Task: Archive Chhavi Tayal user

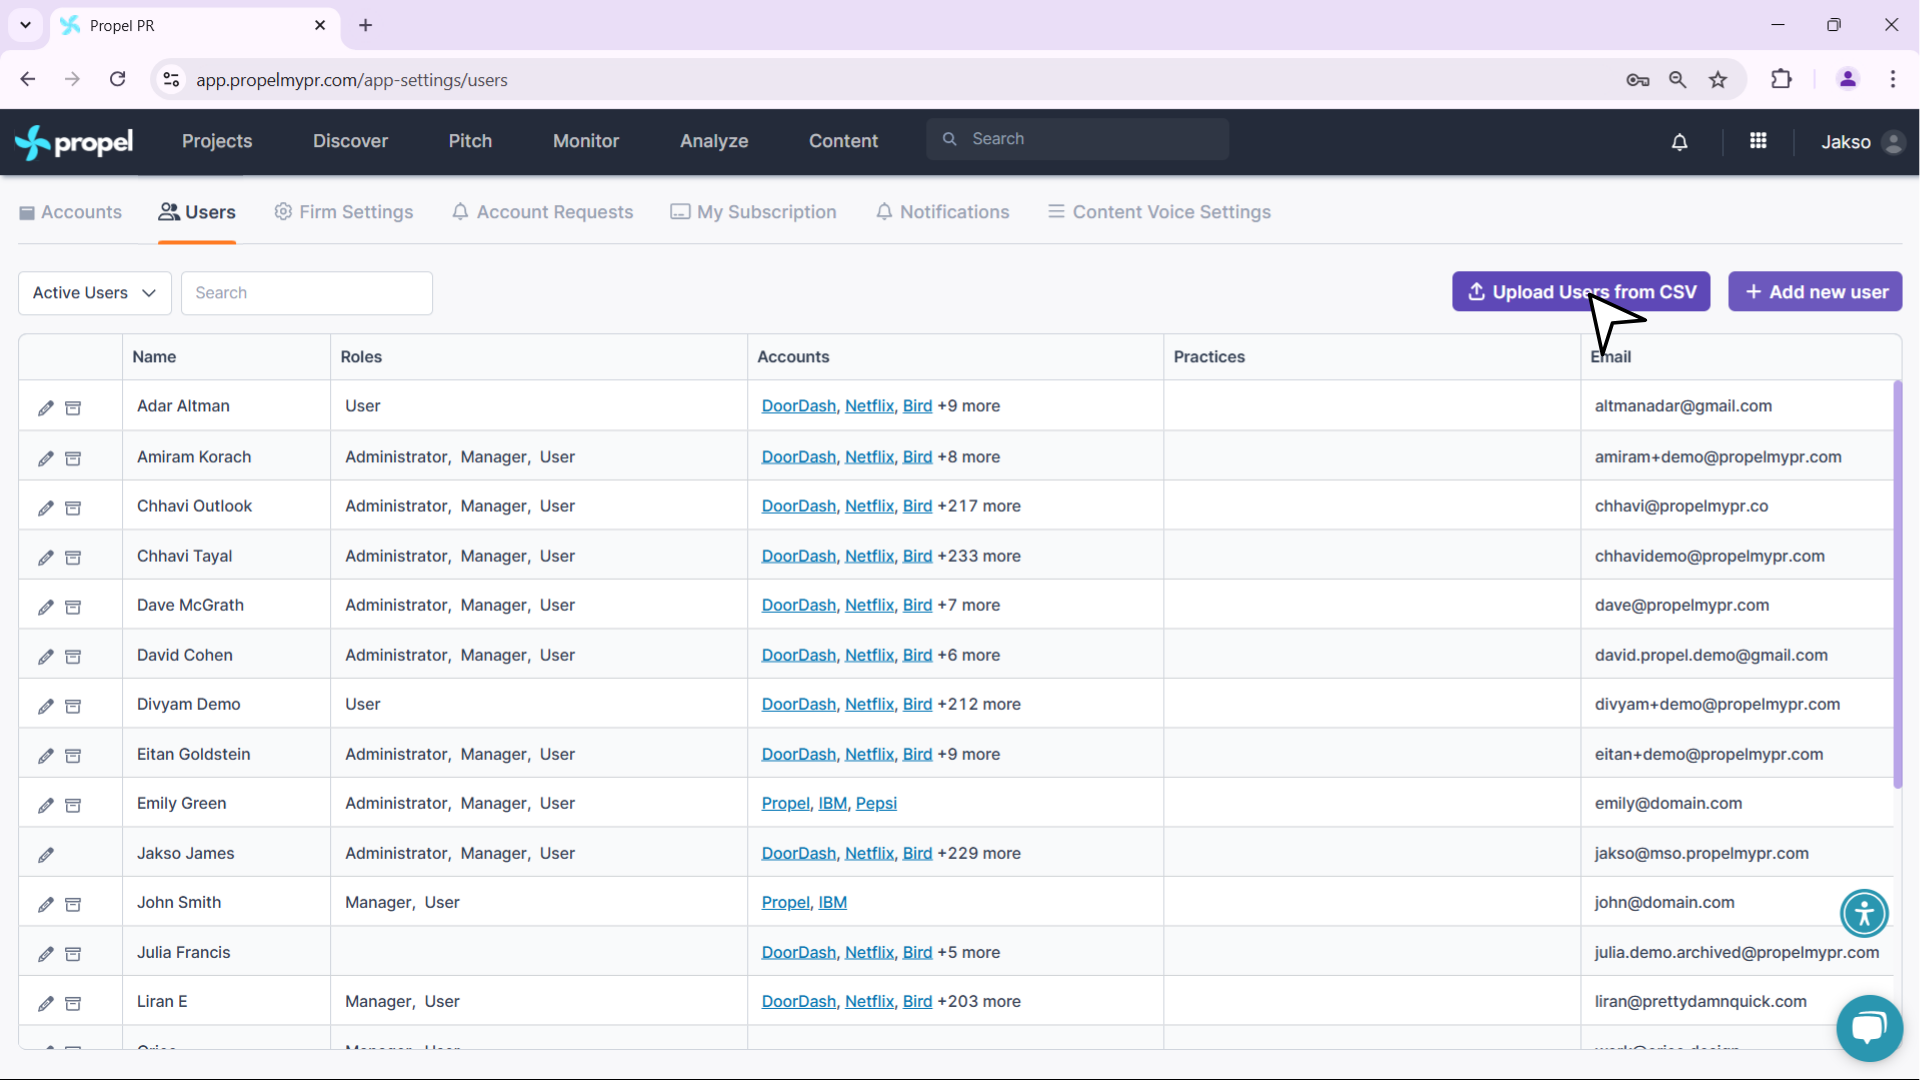Action: click(x=73, y=557)
